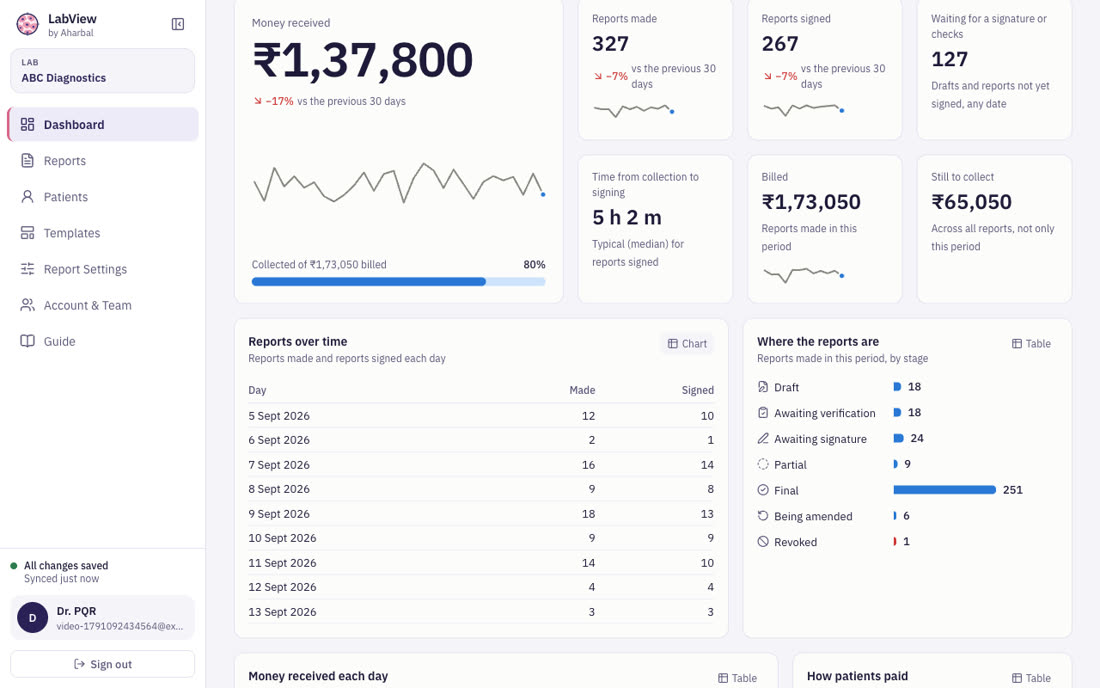Click the Still to collect ₹65,050 value
The width and height of the screenshot is (1100, 688).
971,202
